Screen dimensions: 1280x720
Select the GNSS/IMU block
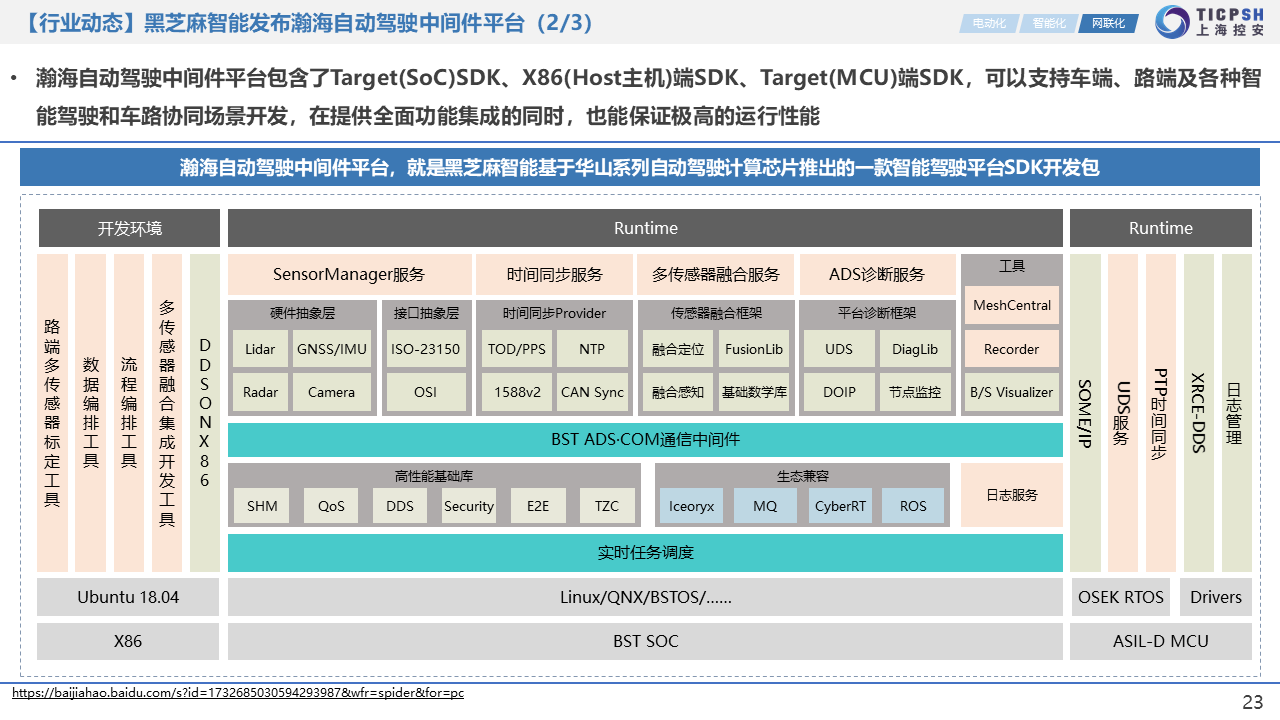pos(331,349)
